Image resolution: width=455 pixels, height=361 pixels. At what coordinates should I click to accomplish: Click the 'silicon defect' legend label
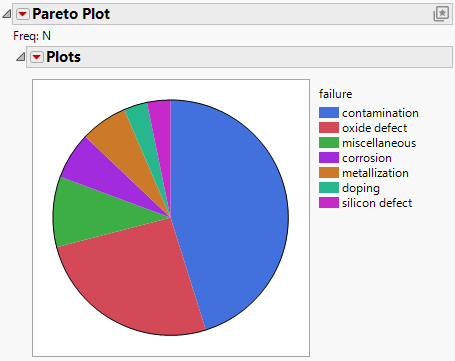click(377, 203)
